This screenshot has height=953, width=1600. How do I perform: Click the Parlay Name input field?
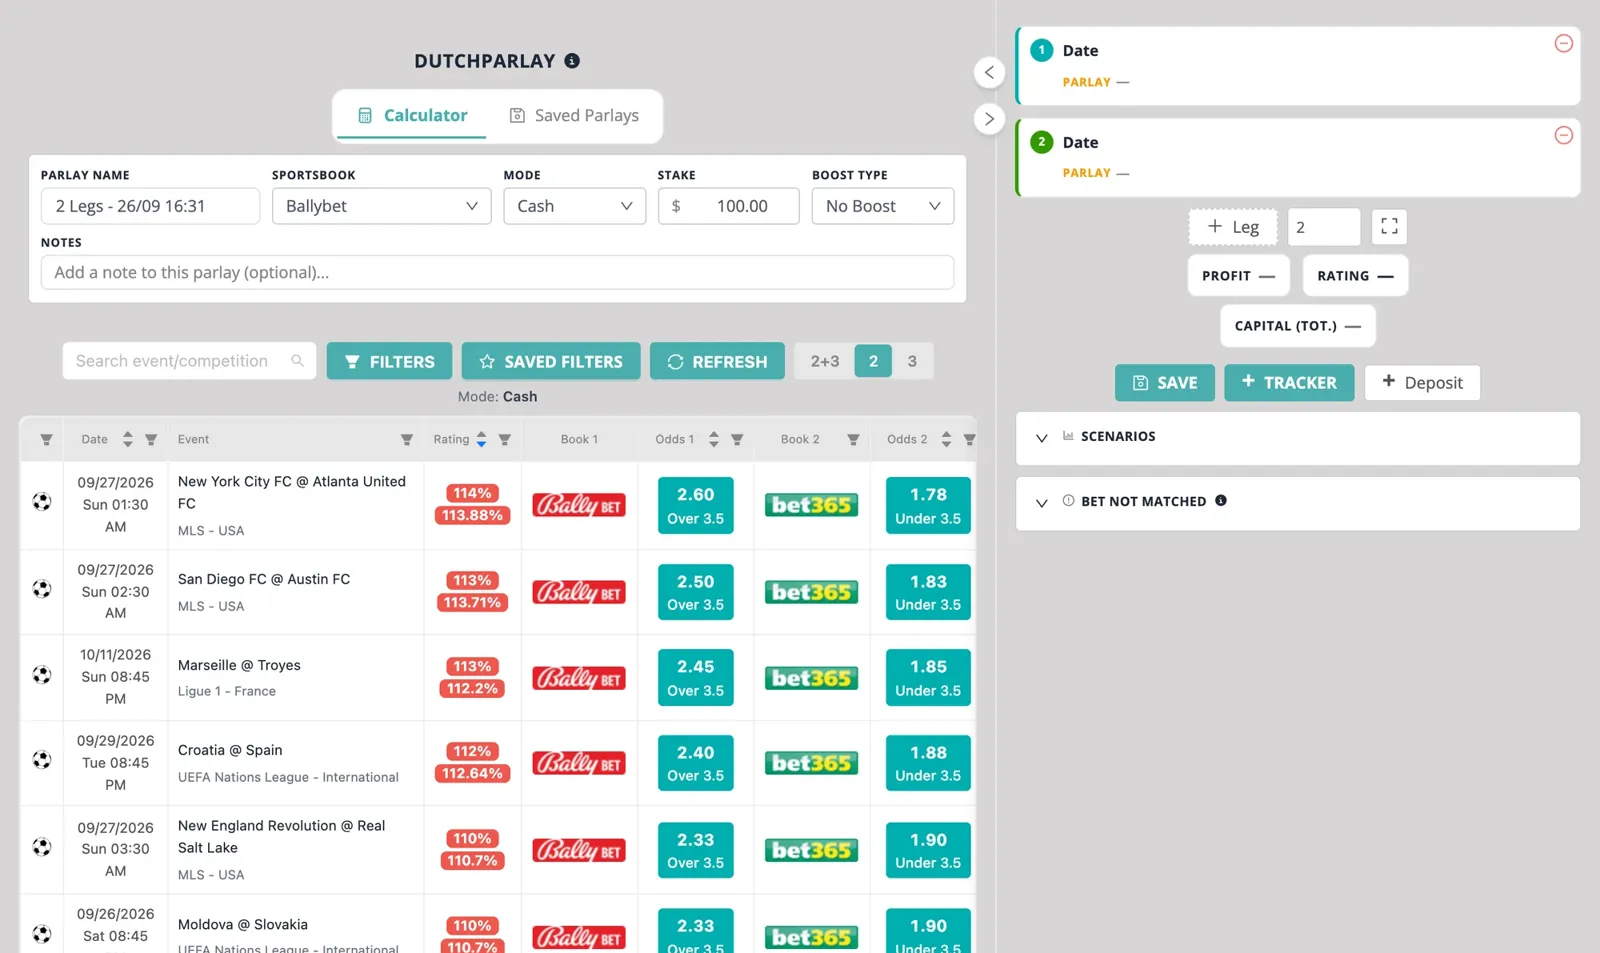pyautogui.click(x=150, y=206)
